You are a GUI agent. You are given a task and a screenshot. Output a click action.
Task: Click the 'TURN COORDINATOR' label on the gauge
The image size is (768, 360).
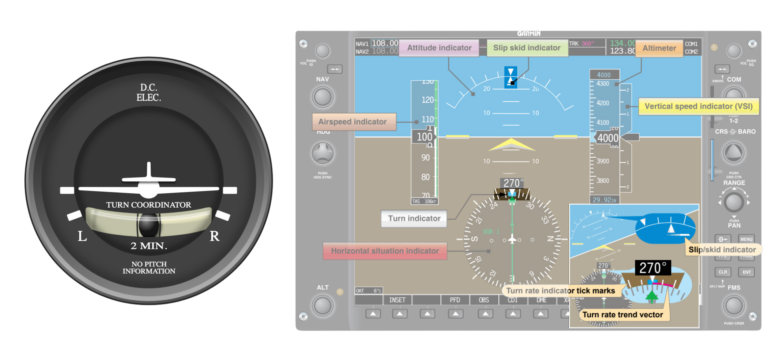tap(148, 205)
